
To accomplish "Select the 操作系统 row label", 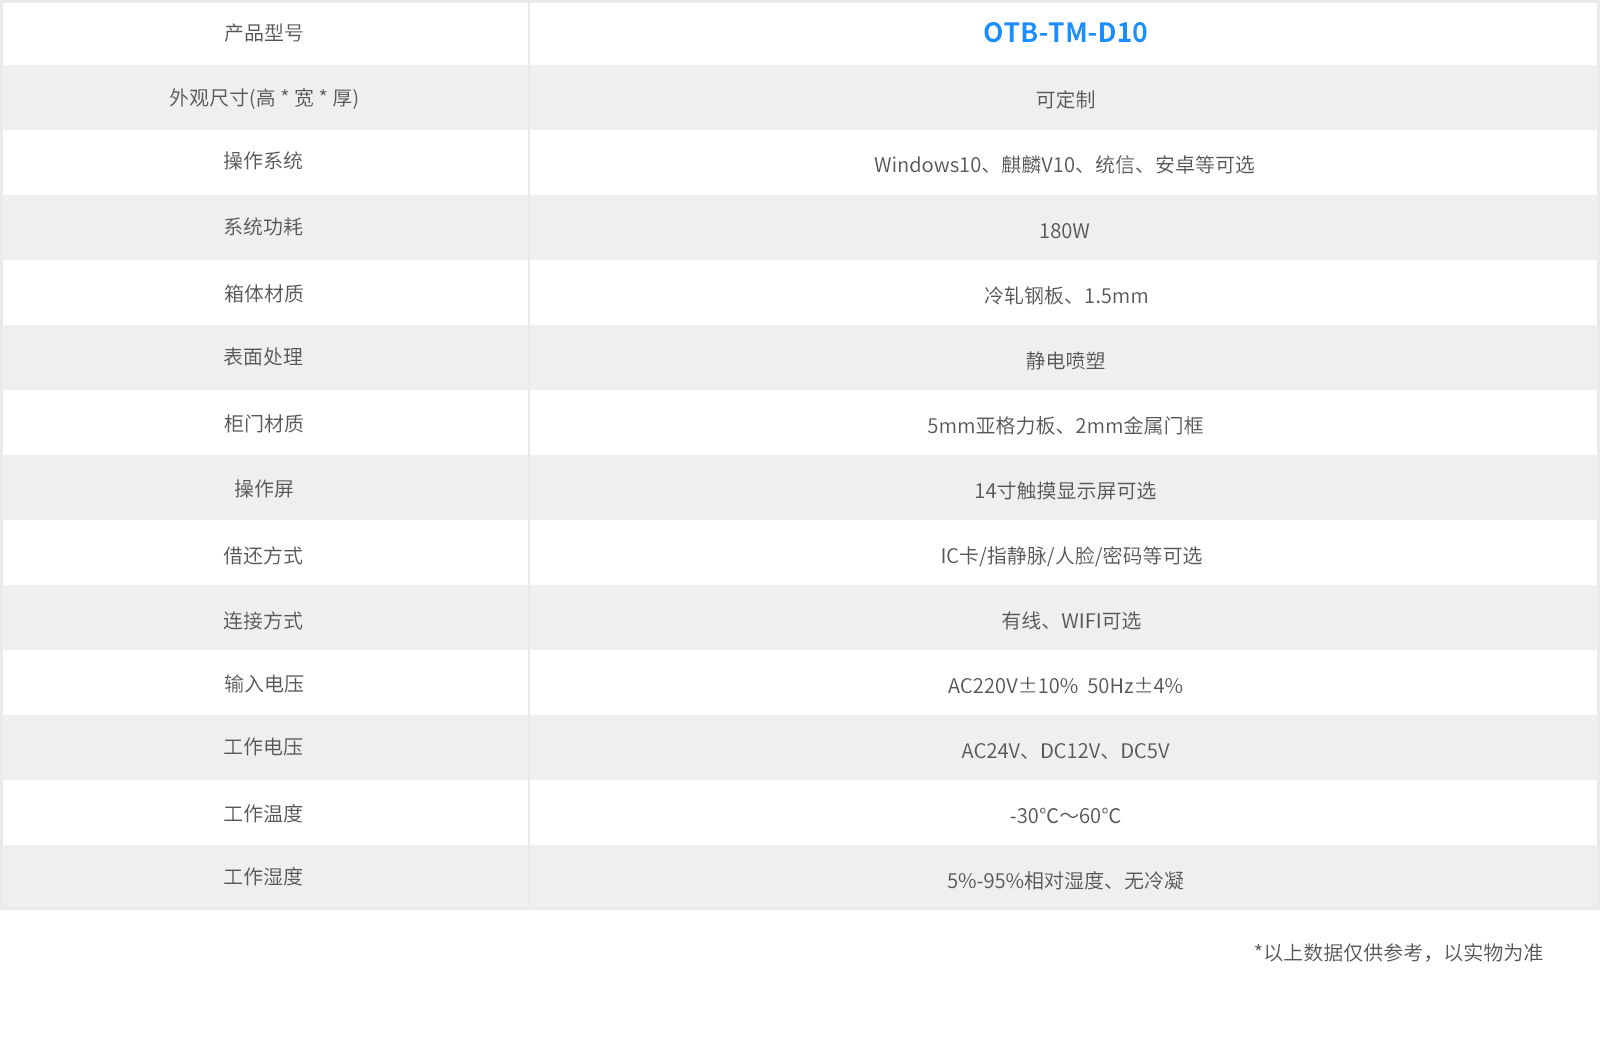I will coord(263,161).
